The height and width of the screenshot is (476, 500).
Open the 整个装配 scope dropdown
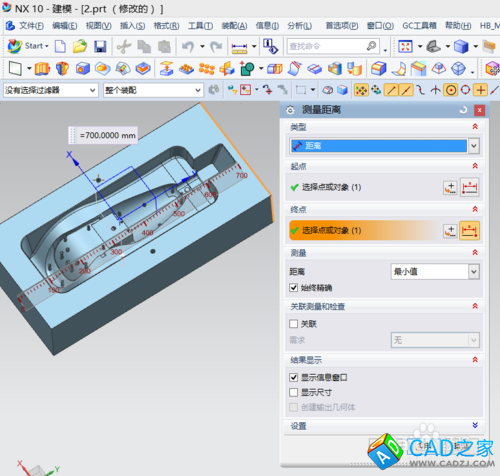click(153, 90)
